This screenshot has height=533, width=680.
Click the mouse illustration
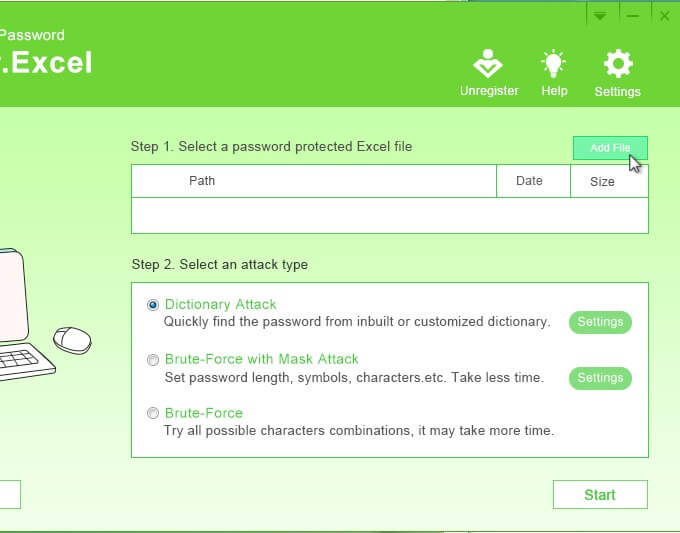pyautogui.click(x=71, y=339)
